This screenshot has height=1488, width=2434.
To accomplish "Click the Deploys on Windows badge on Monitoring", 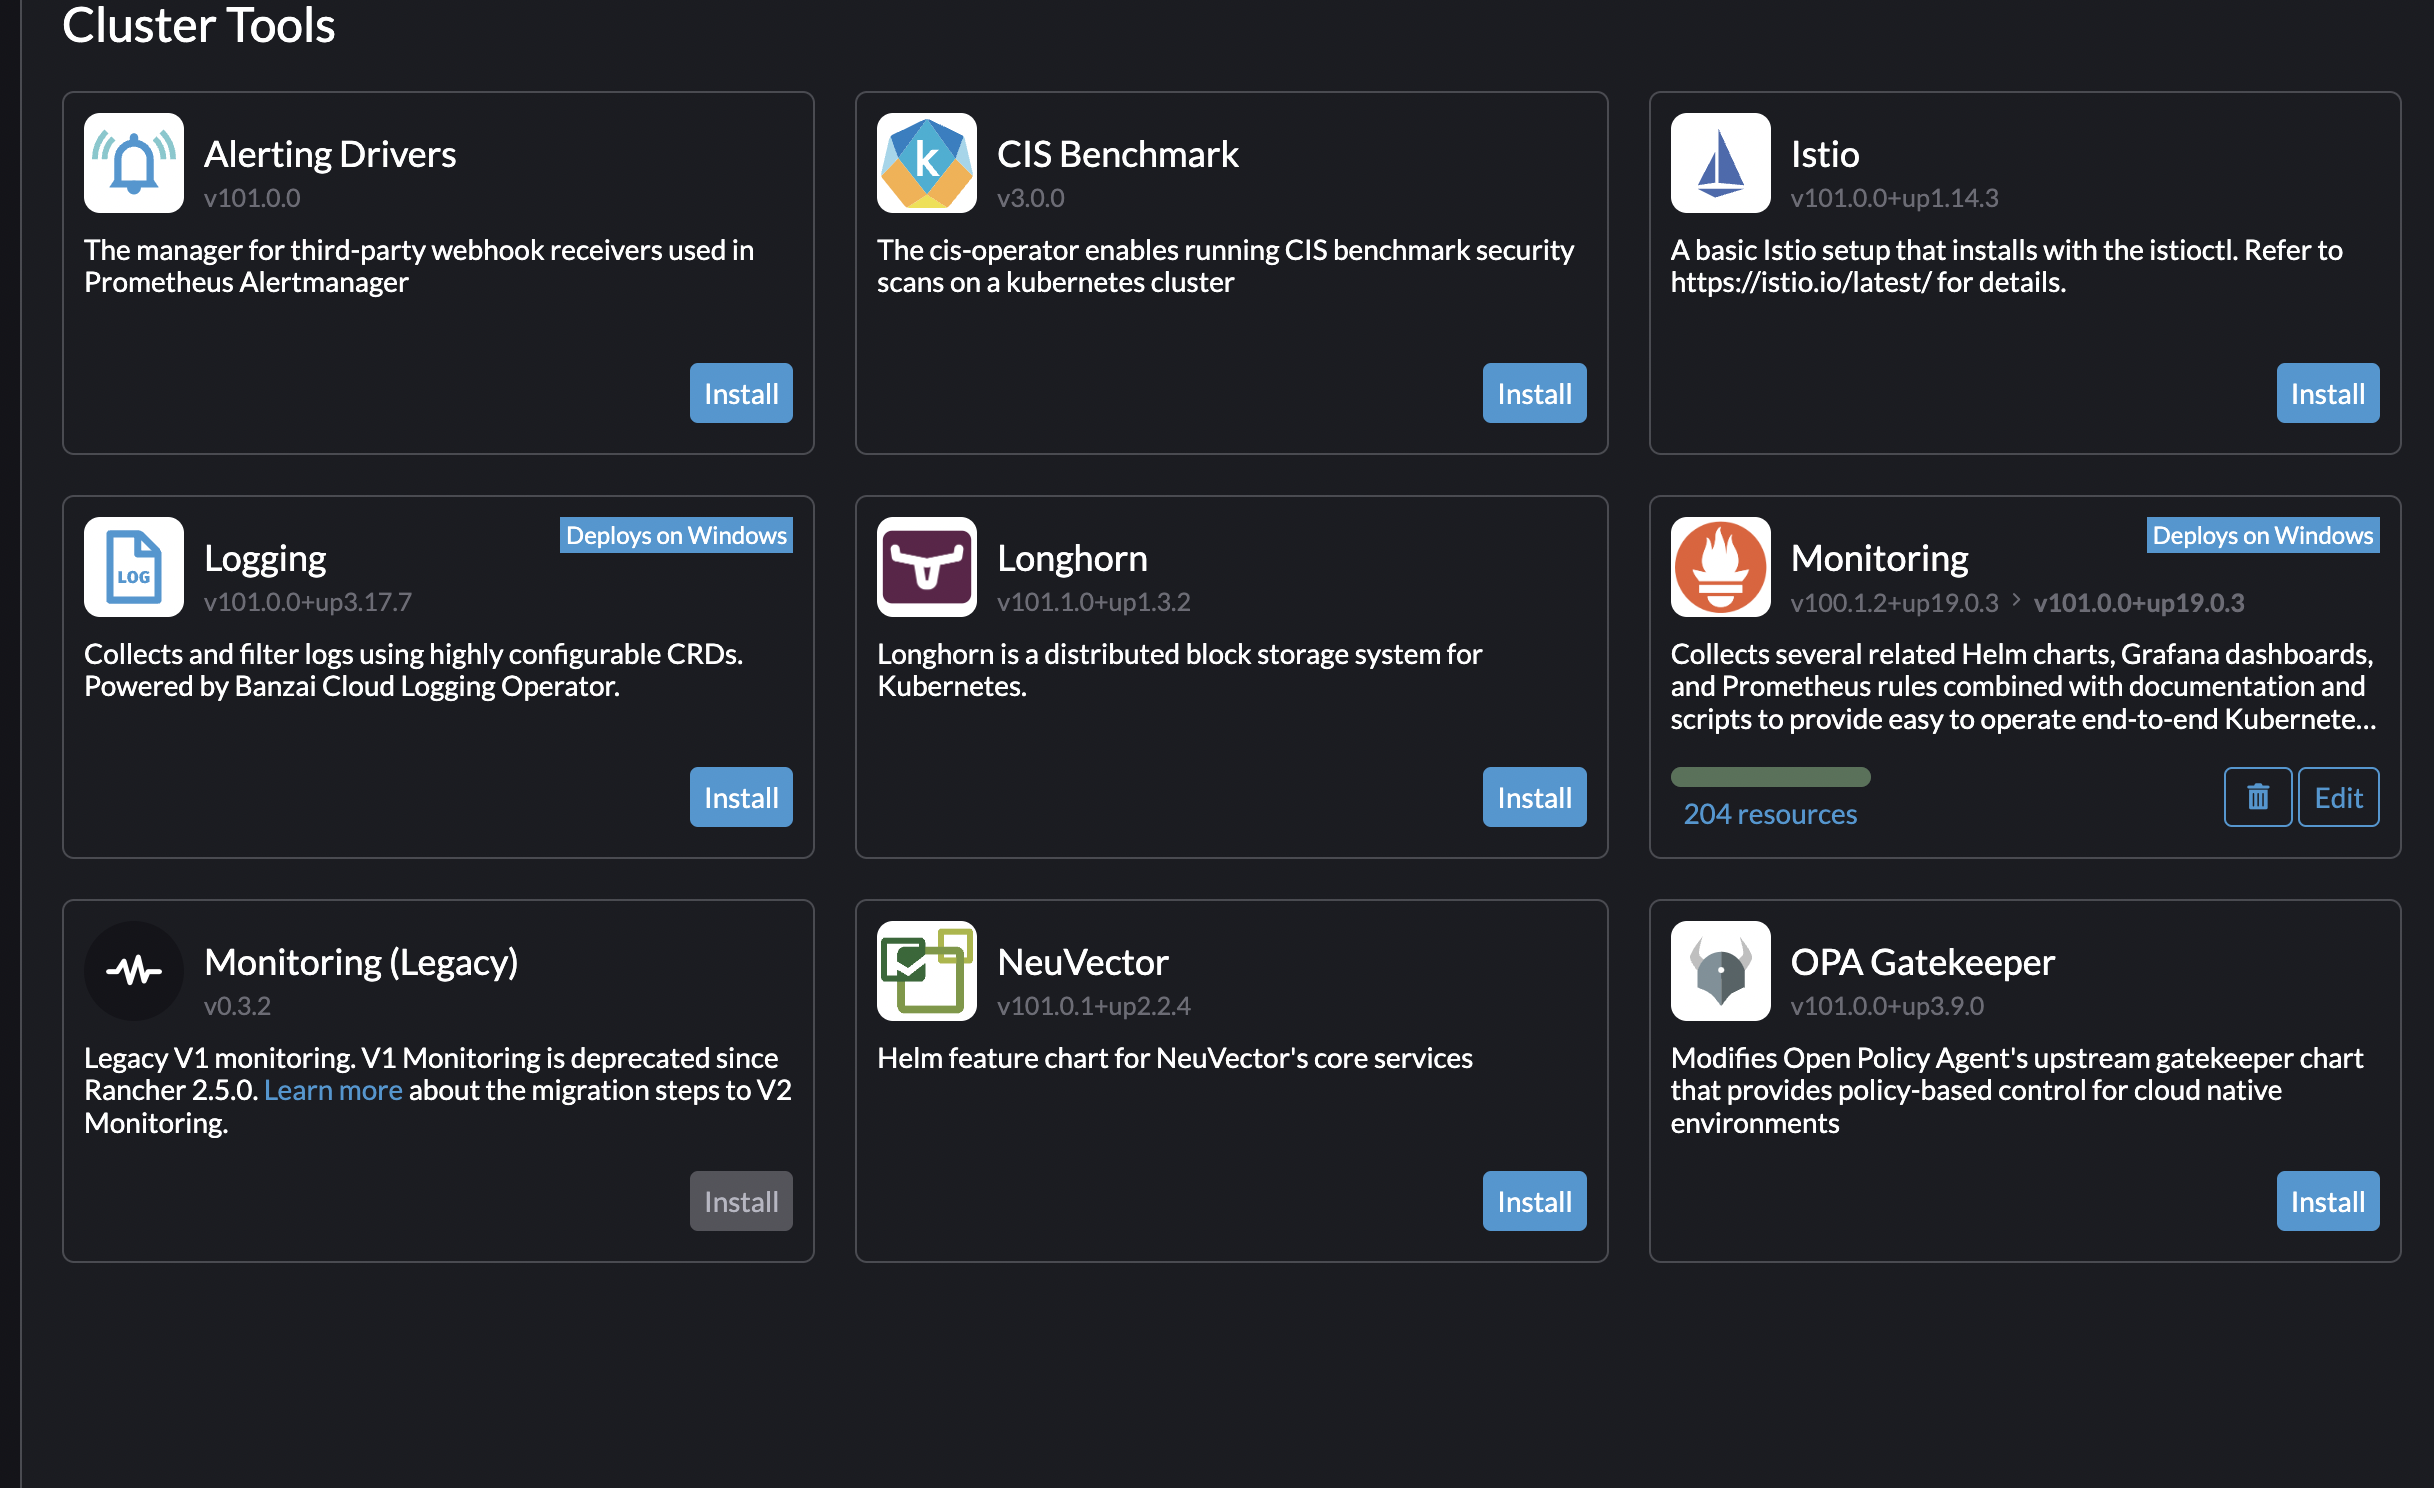I will (2262, 535).
